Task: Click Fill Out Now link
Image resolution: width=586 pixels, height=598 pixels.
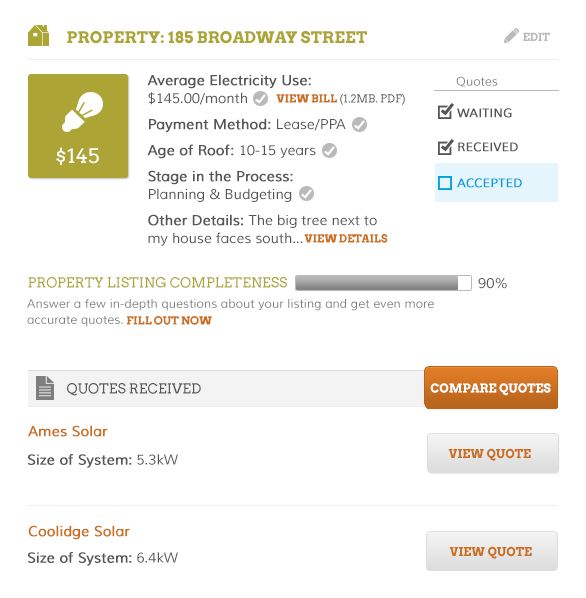Action: click(x=169, y=320)
